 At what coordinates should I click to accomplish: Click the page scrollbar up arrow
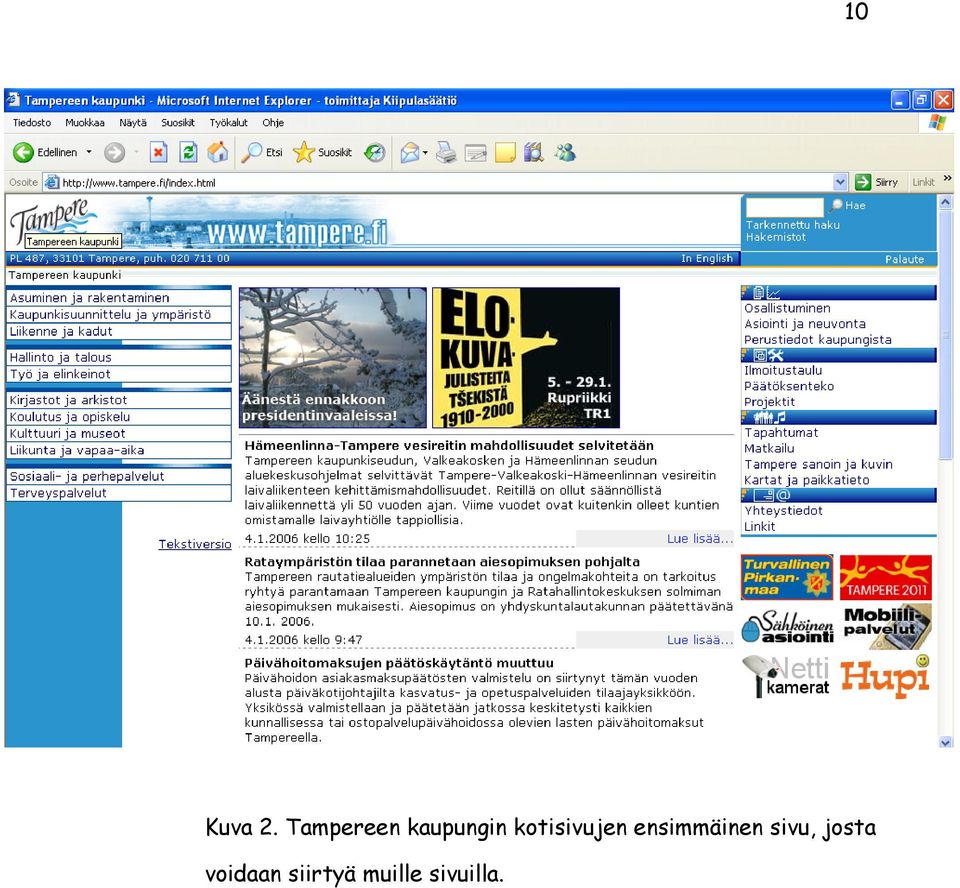945,201
